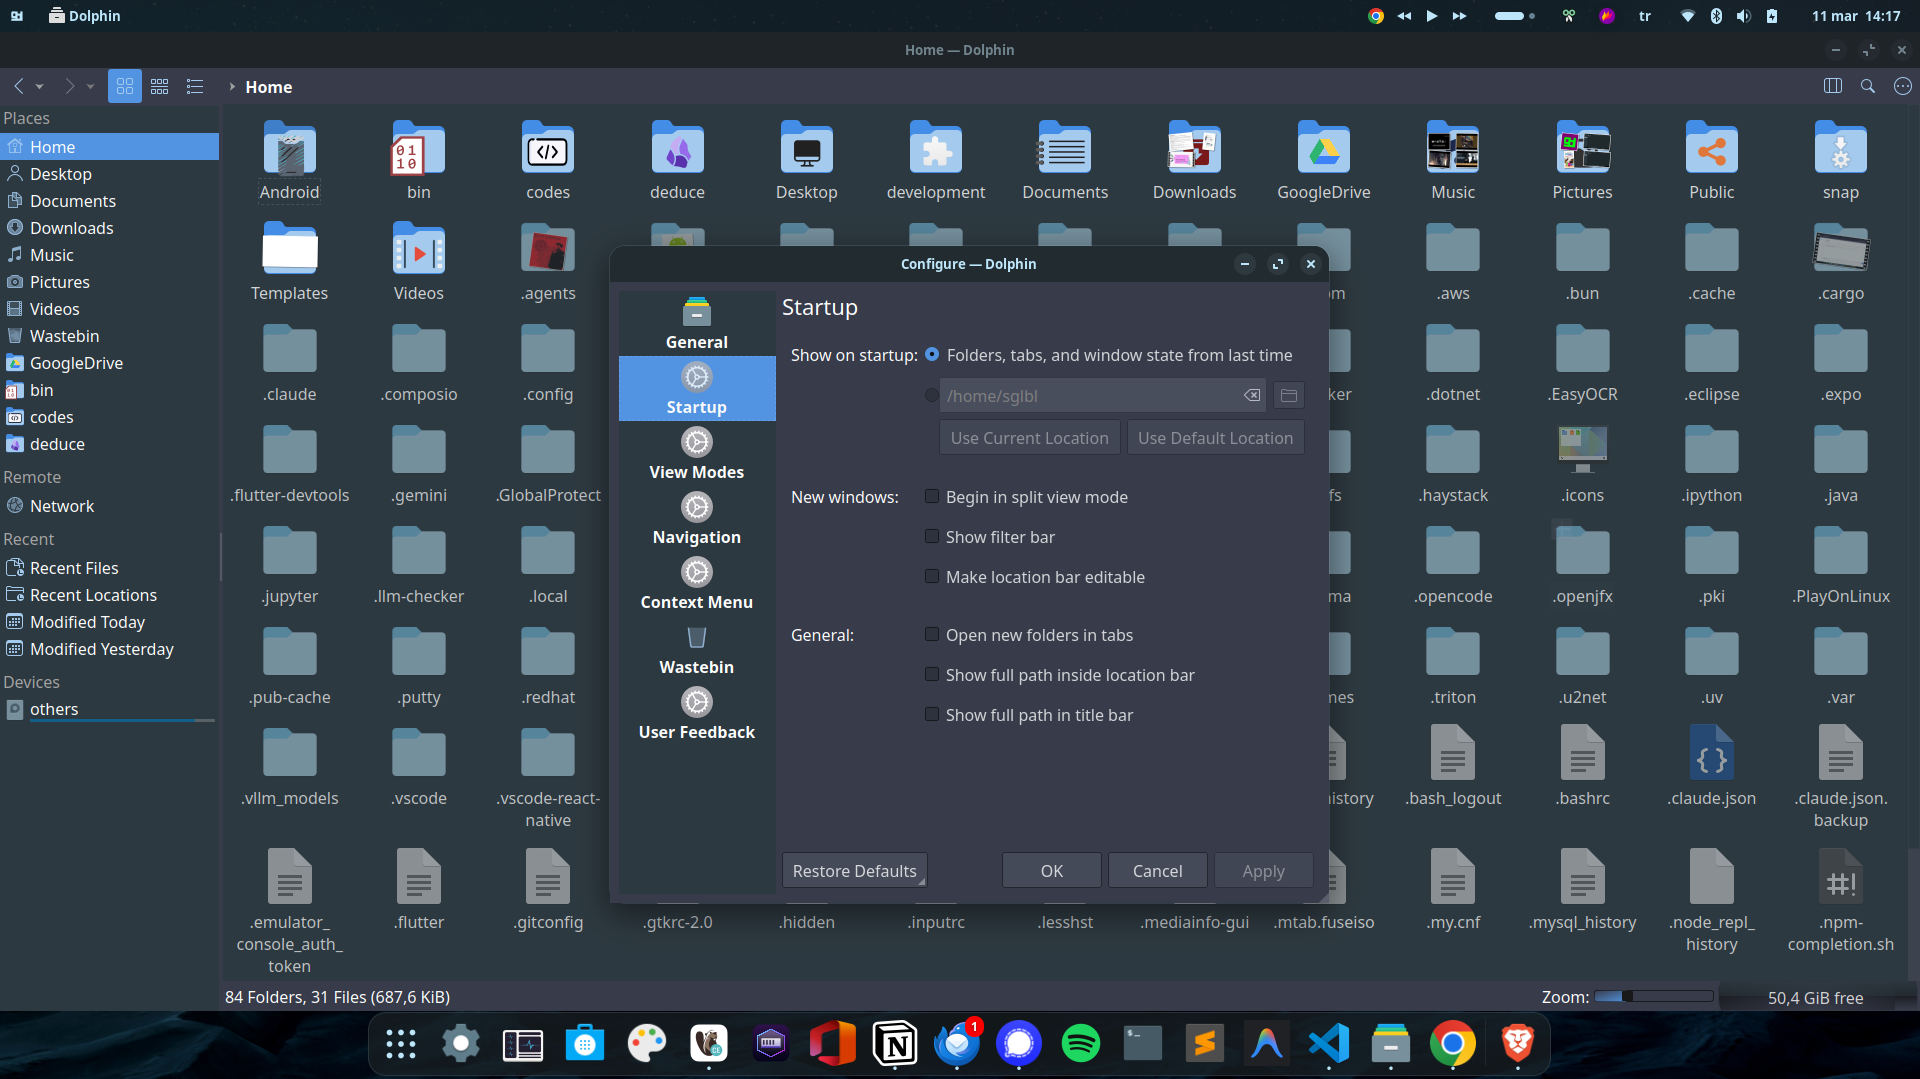This screenshot has height=1079, width=1920.
Task: Switch to Compact view mode
Action: pos(160,87)
